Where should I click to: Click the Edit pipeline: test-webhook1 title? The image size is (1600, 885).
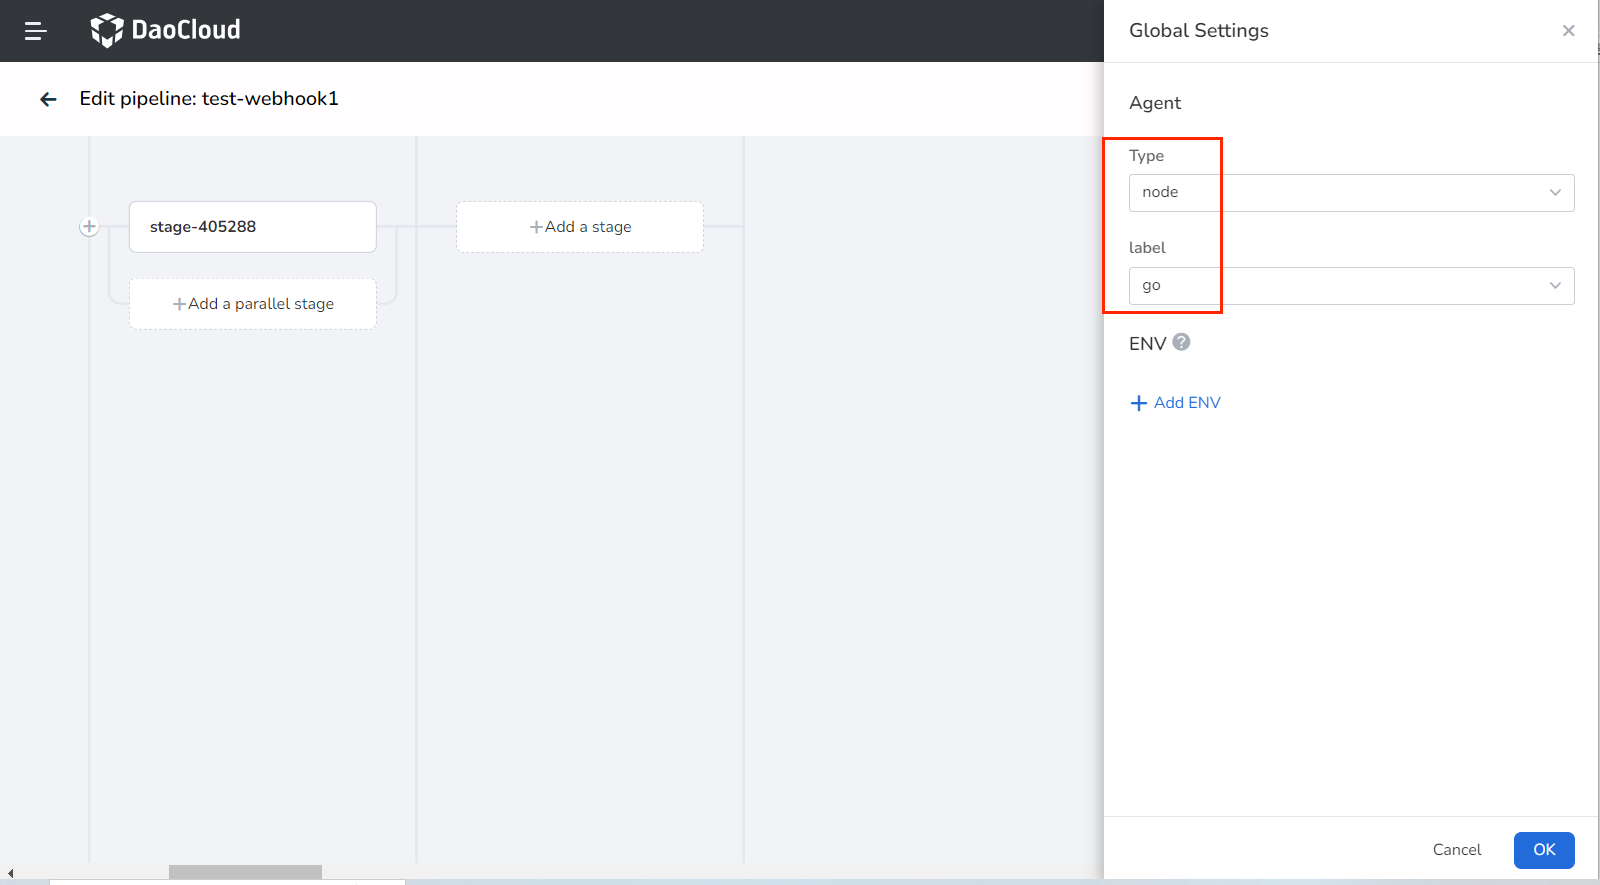tap(209, 99)
